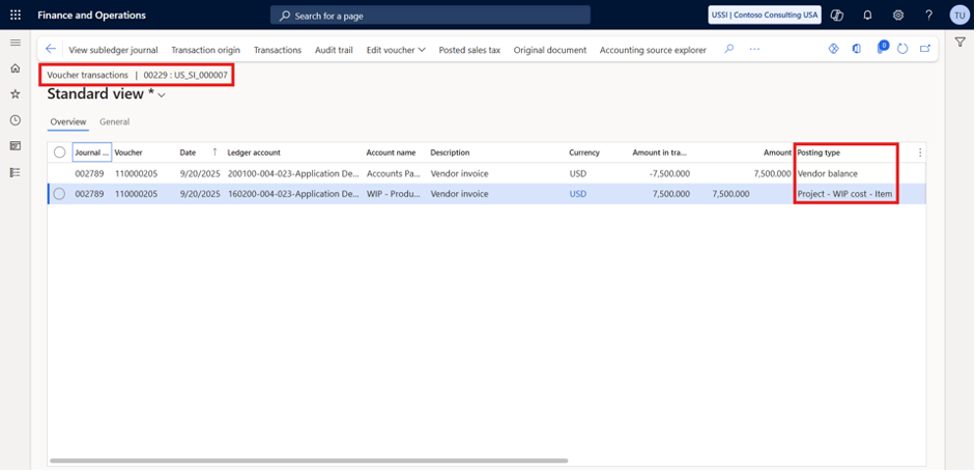Screen dimensions: 977x472
Task: Expand Edit voucher dropdown
Action: point(396,50)
